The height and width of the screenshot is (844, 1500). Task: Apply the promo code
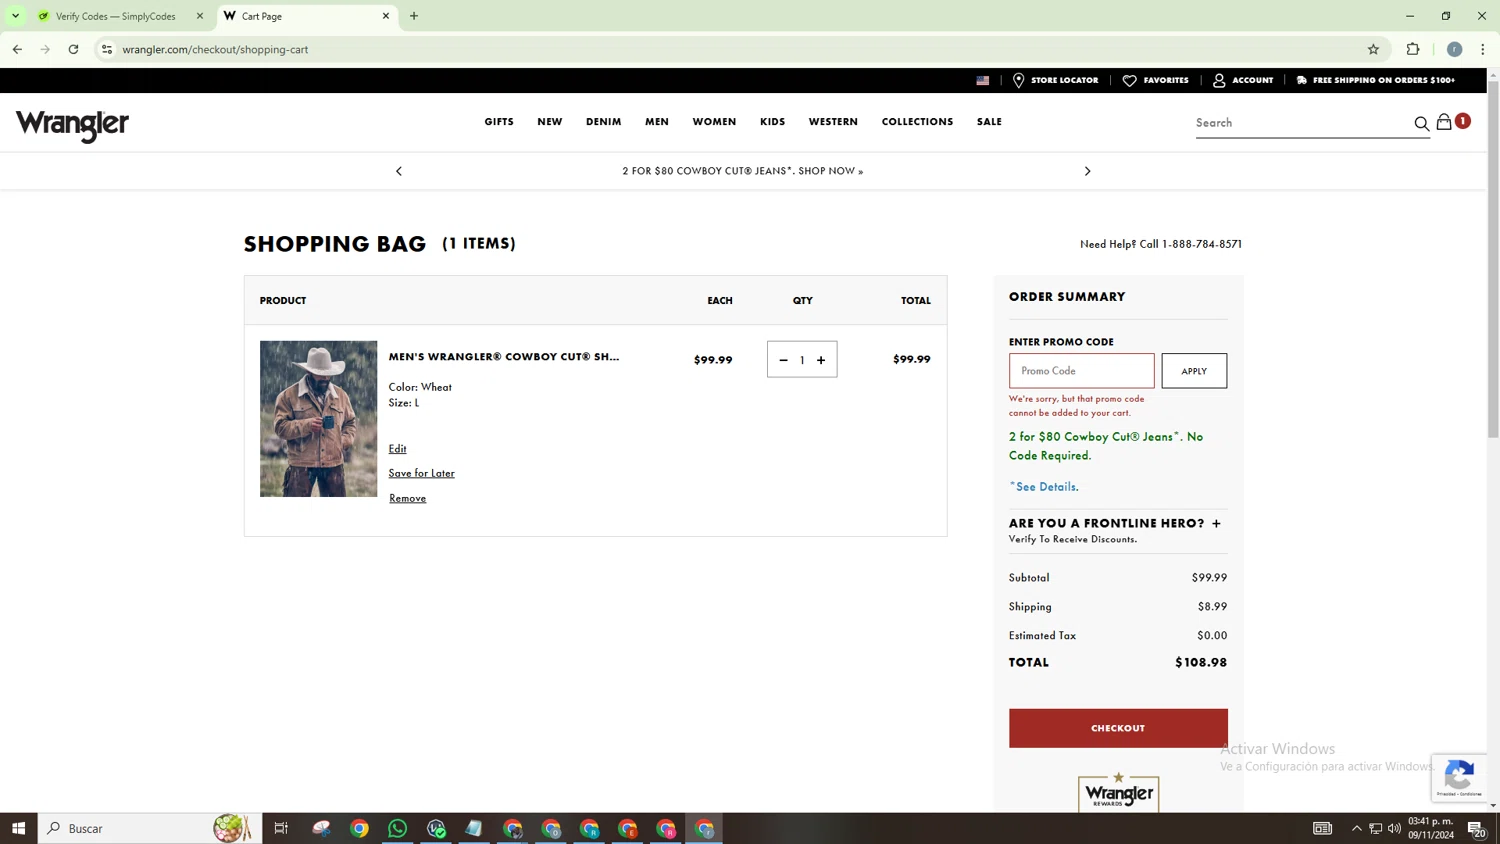1194,371
